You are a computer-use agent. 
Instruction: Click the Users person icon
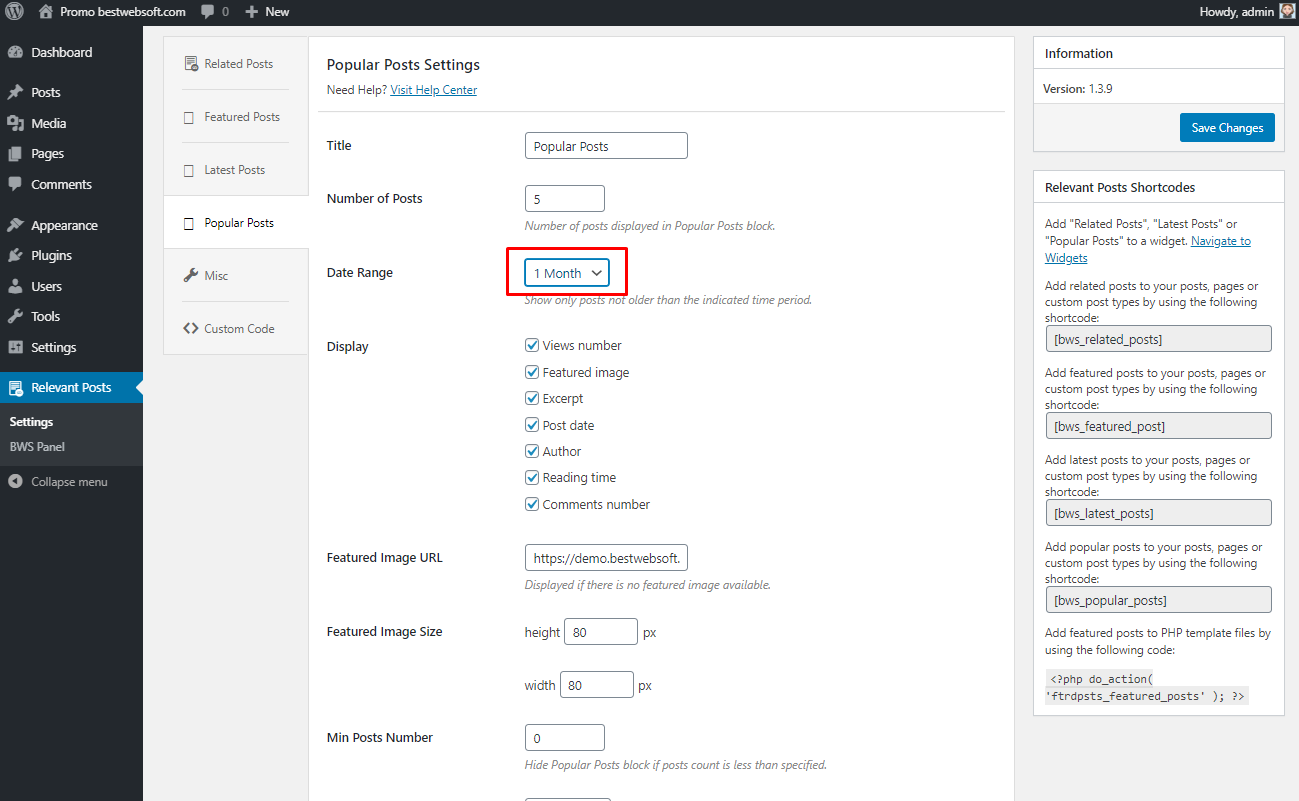15,286
